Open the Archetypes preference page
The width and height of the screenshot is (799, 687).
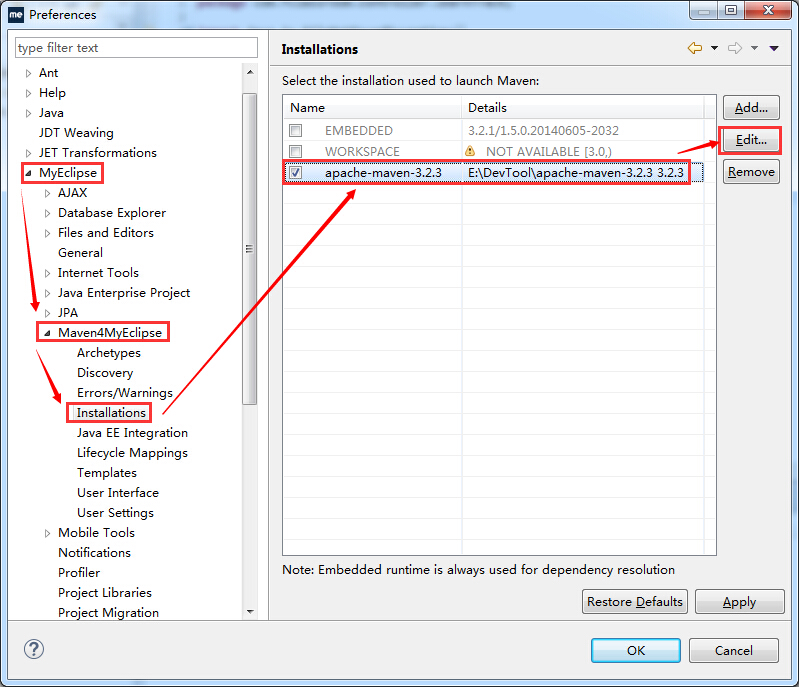pos(109,353)
